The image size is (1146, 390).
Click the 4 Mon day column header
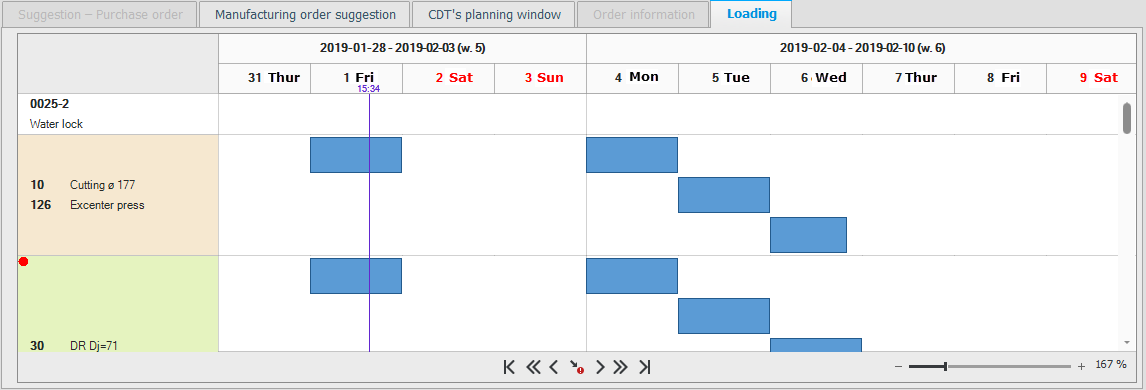(x=632, y=77)
